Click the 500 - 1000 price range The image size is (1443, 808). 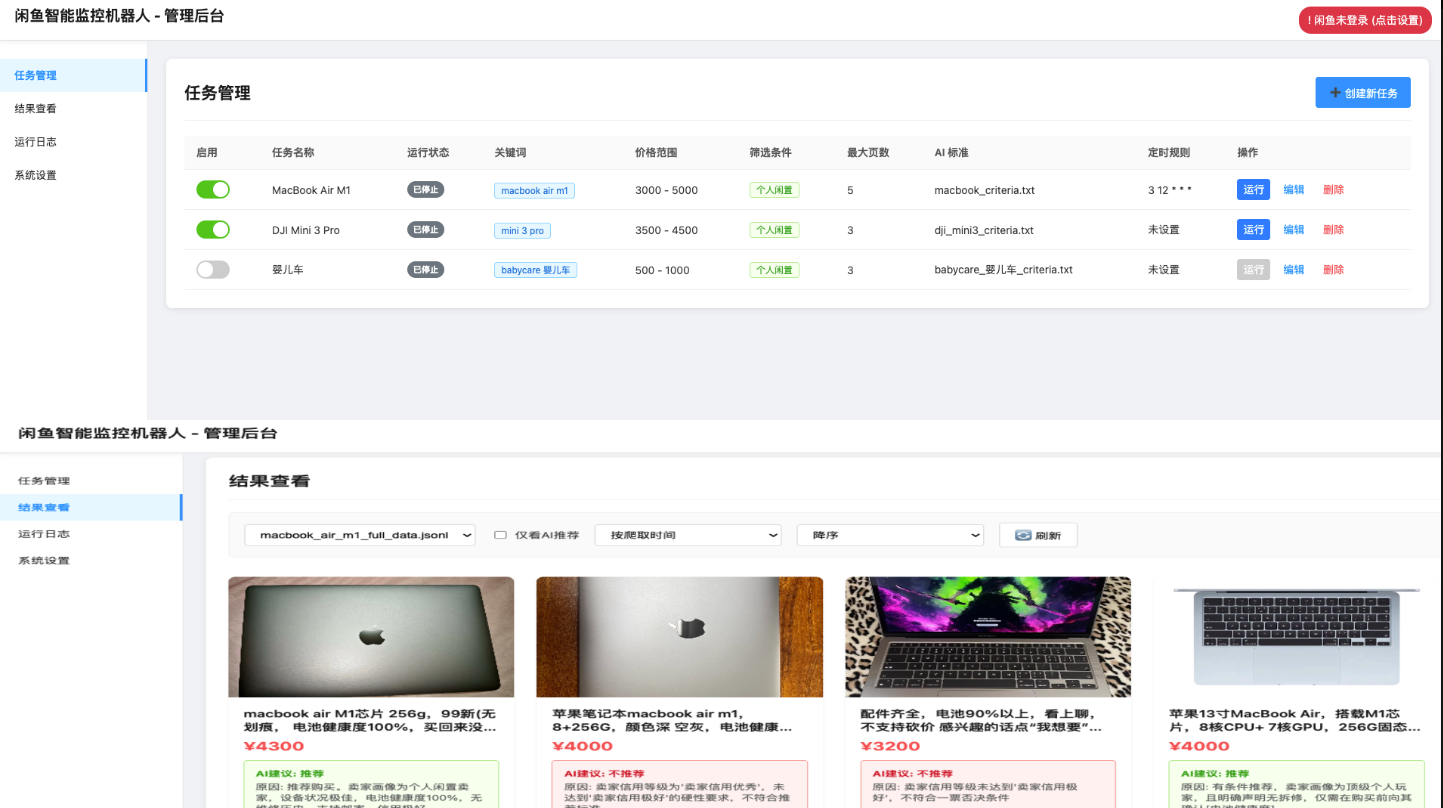(662, 270)
